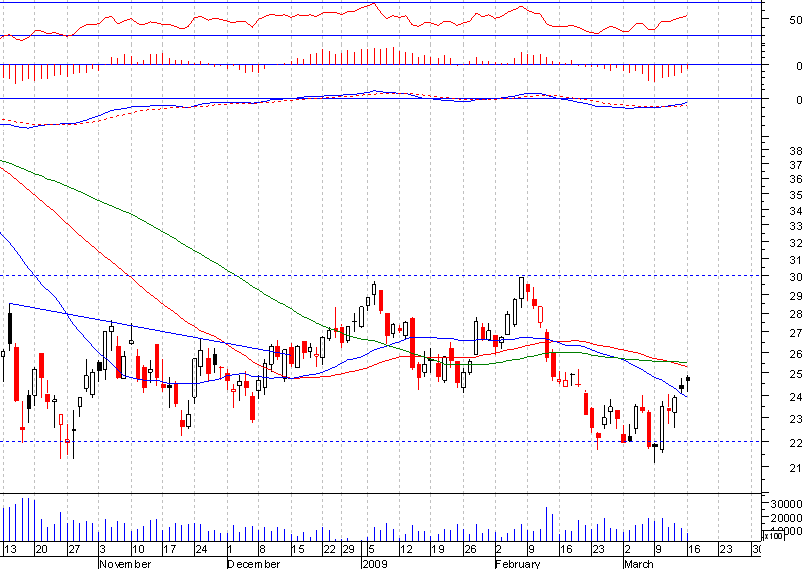Viewport: 806px width, 569px height.
Task: Click the price axis label 37
Action: (x=796, y=165)
